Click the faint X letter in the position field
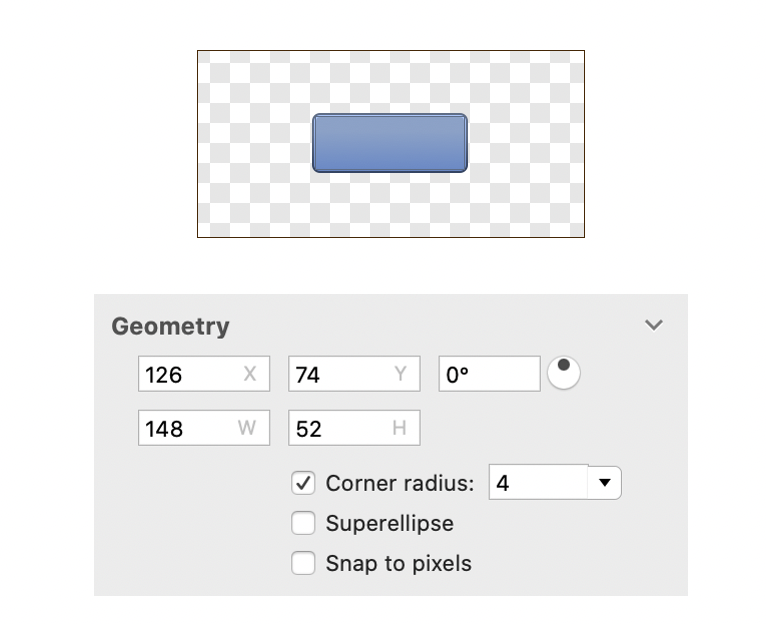 250,375
